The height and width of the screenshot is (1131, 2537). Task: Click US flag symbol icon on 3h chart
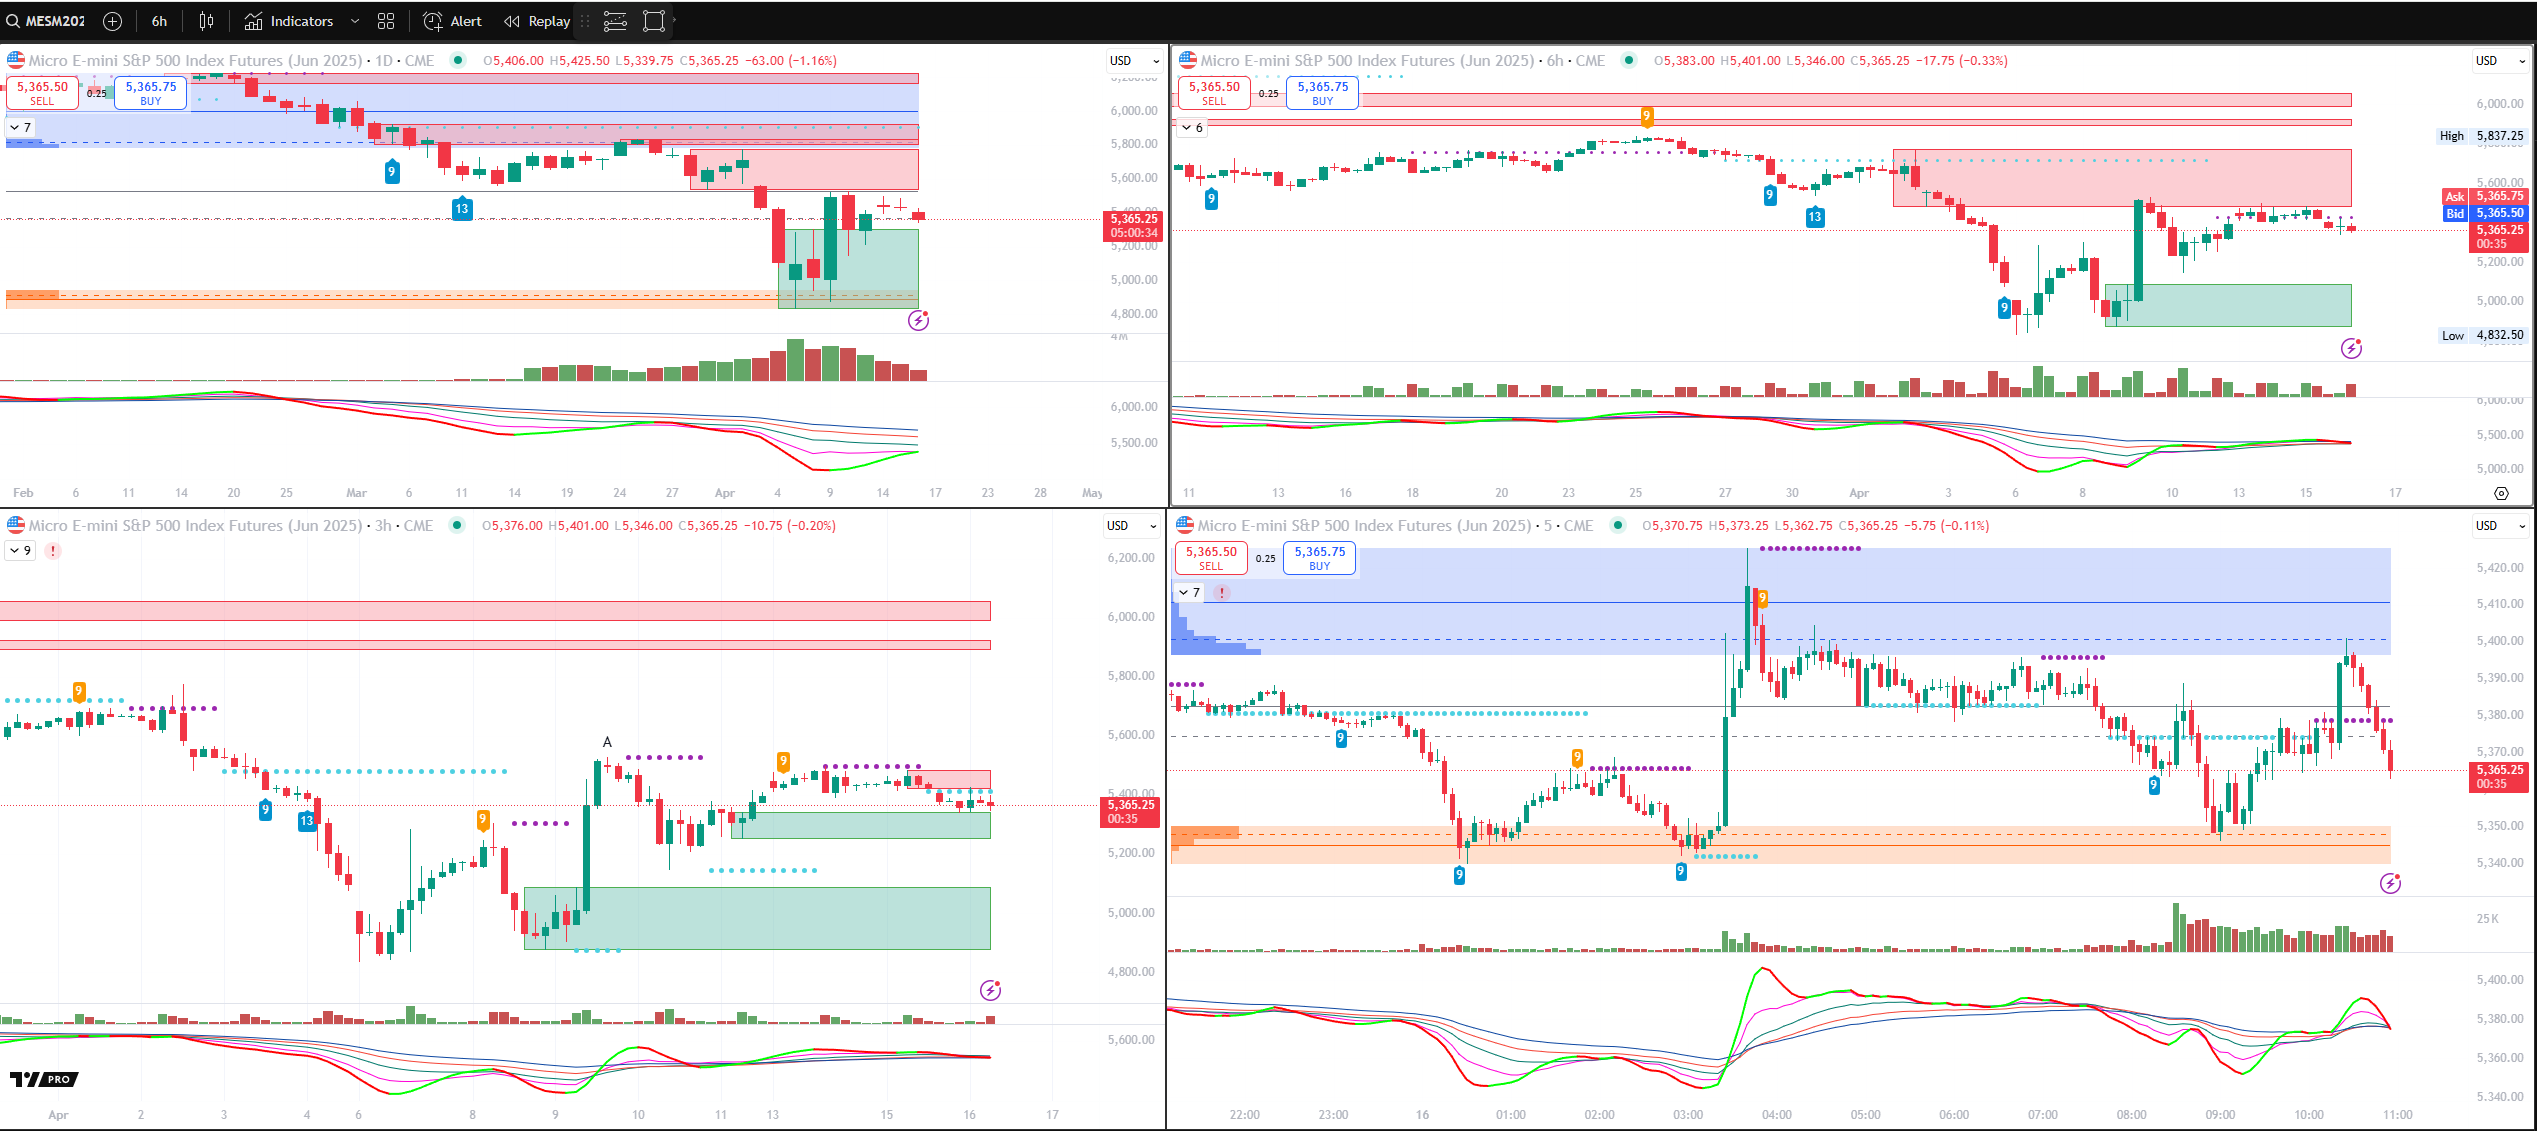click(16, 525)
